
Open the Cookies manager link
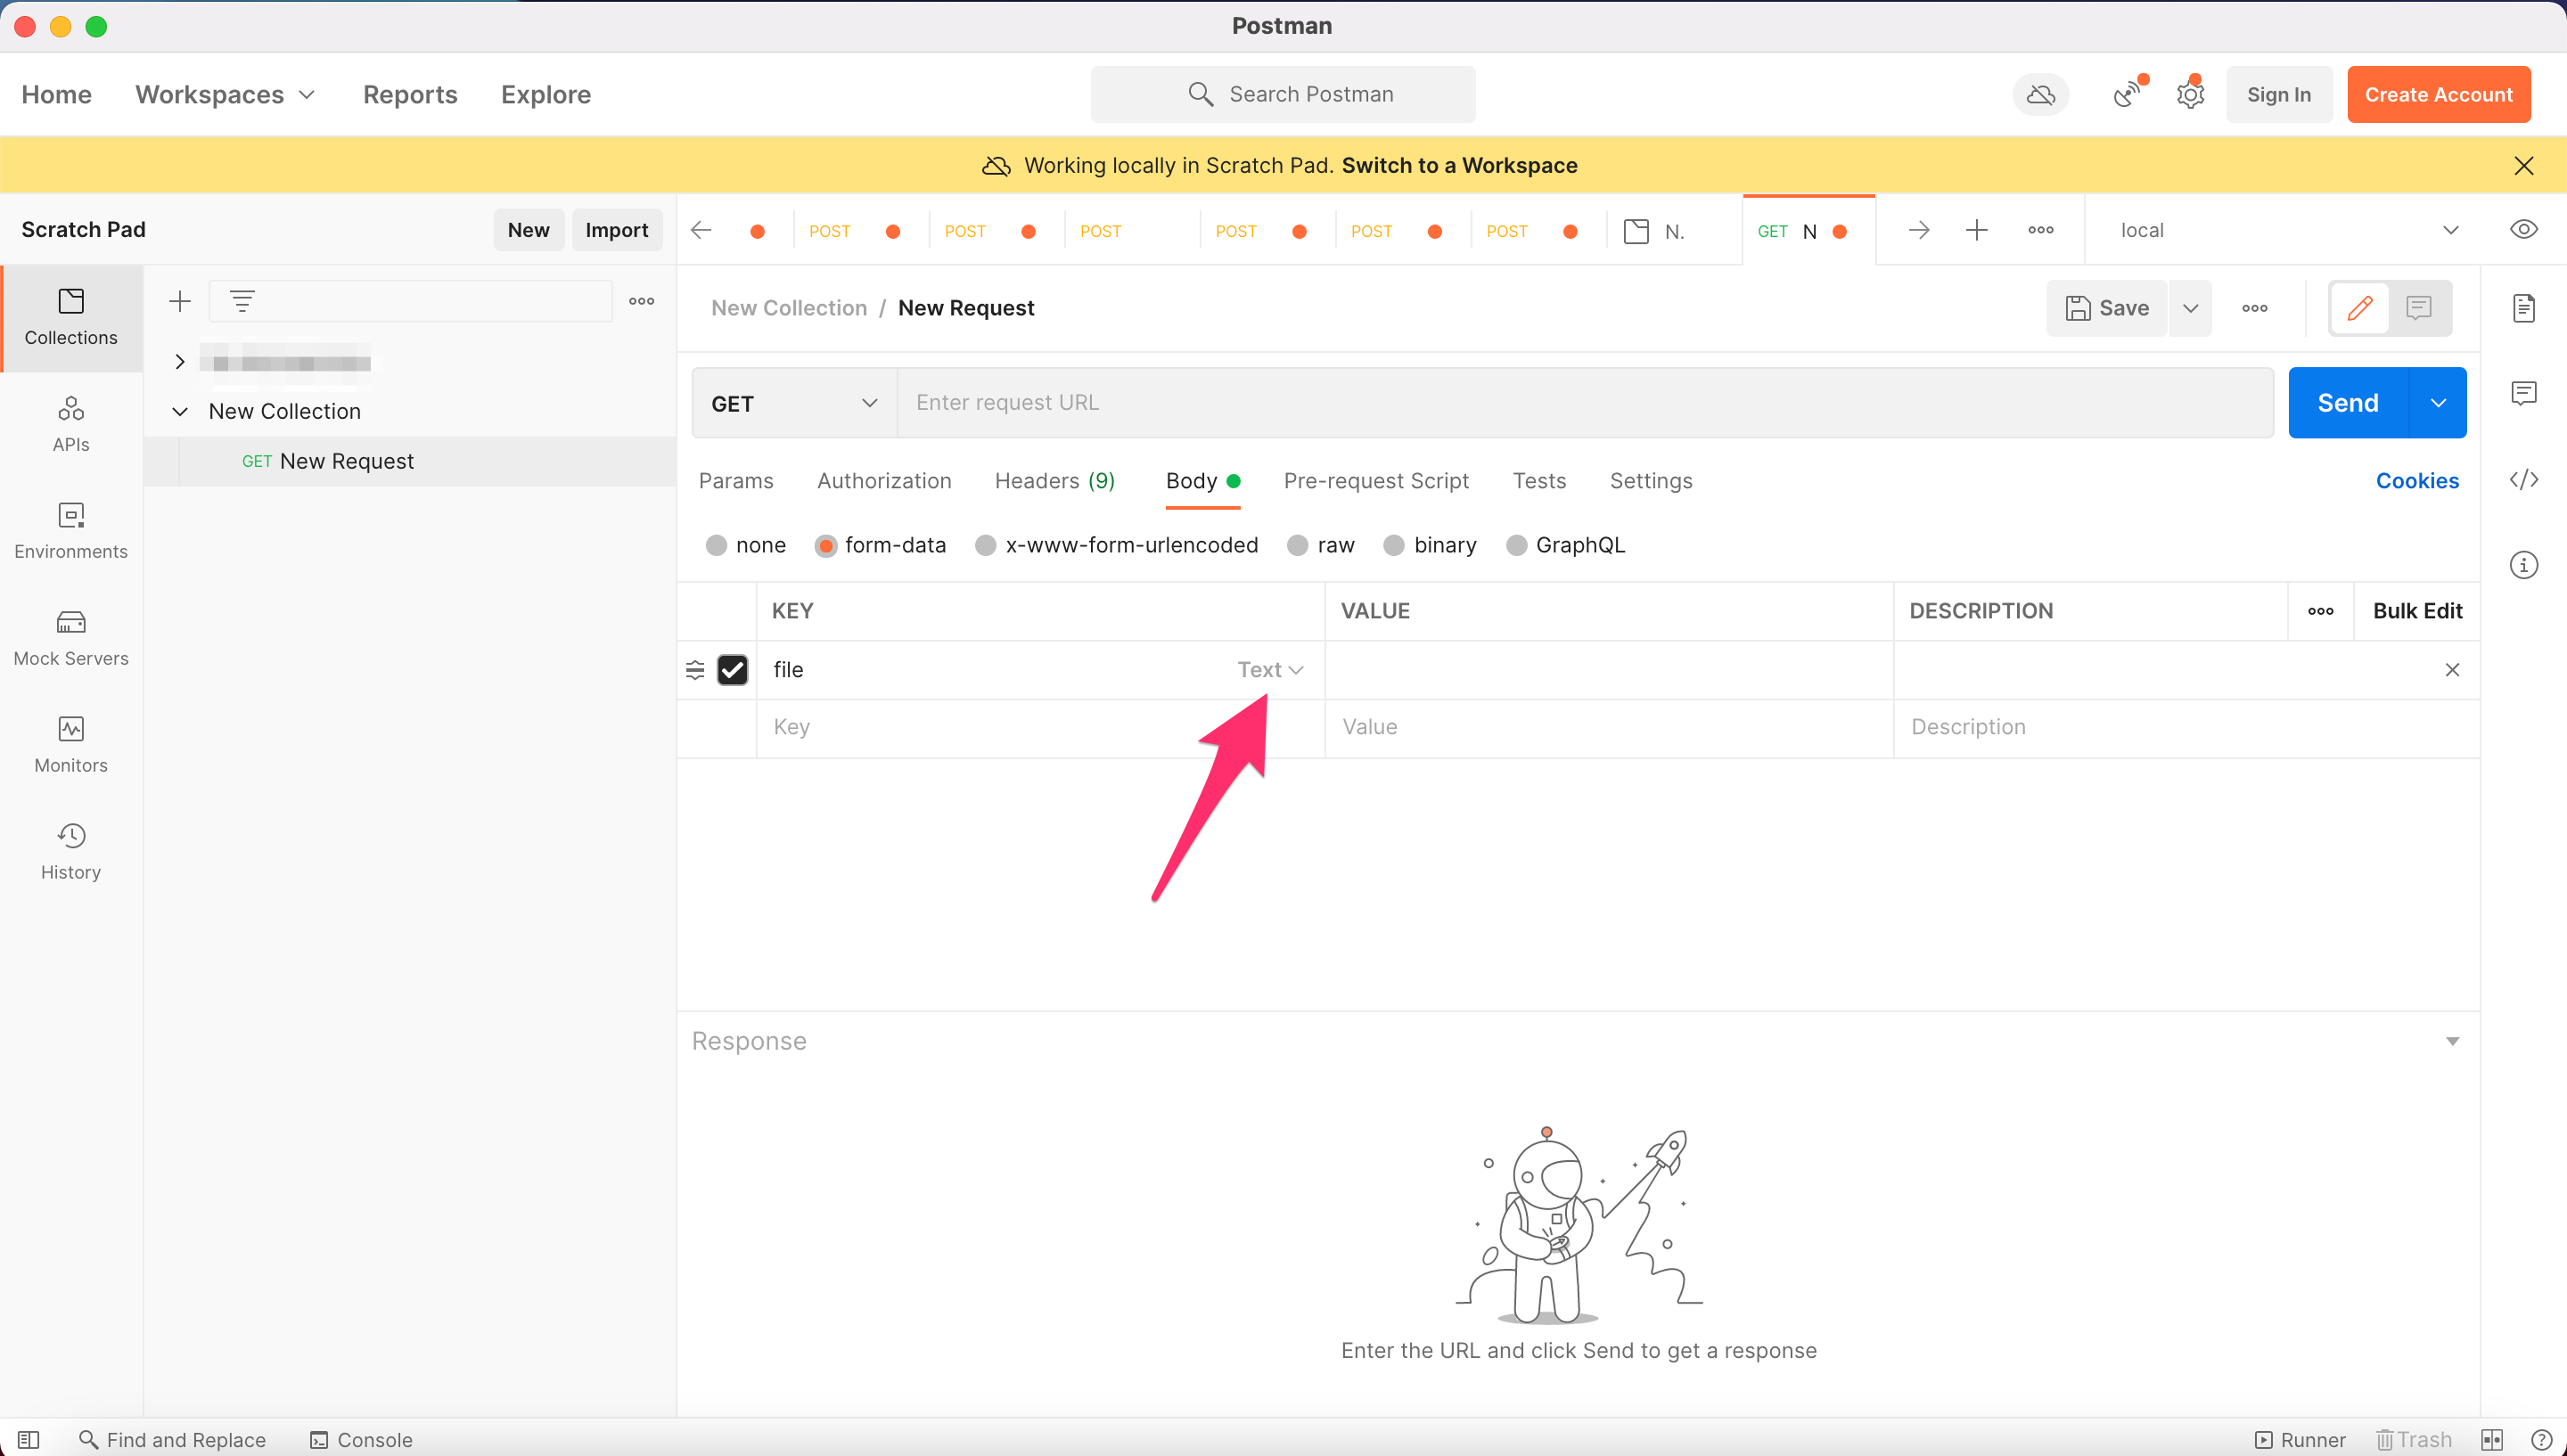click(x=2417, y=481)
